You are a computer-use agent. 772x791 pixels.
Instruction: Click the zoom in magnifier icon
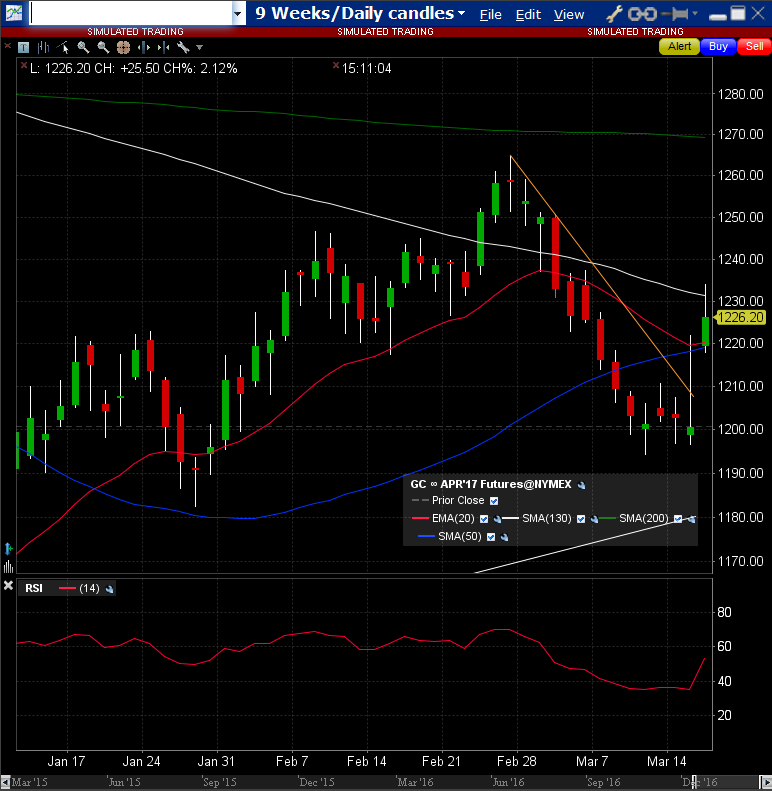pyautogui.click(x=84, y=47)
